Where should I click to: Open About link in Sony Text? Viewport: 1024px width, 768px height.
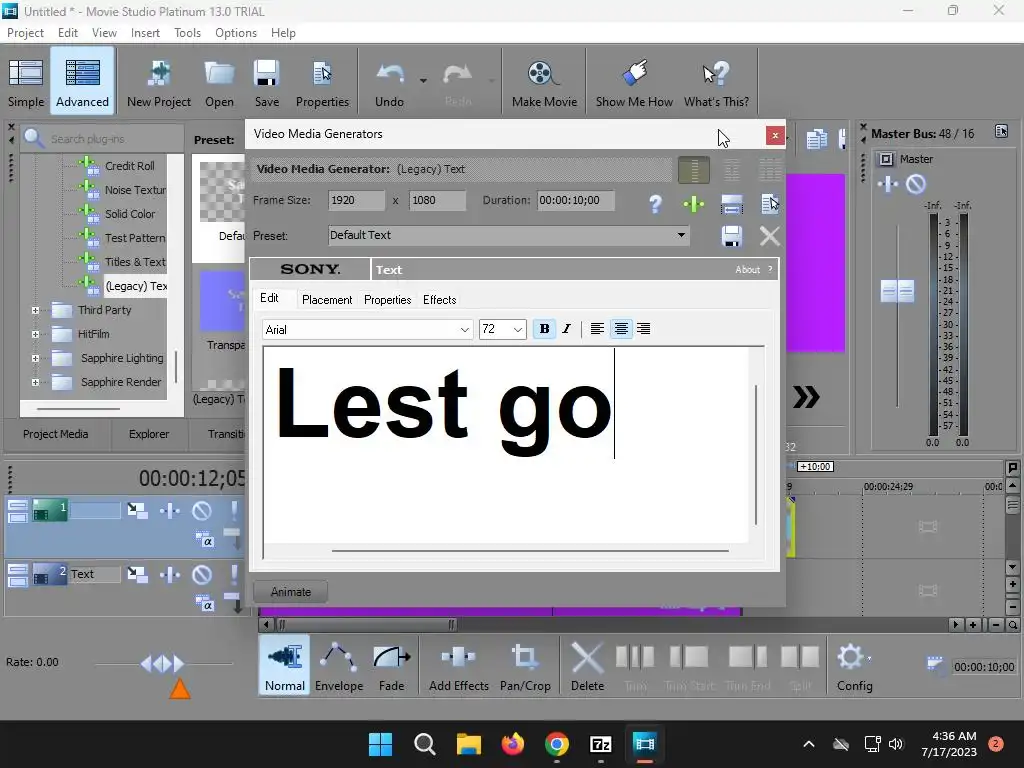point(747,270)
